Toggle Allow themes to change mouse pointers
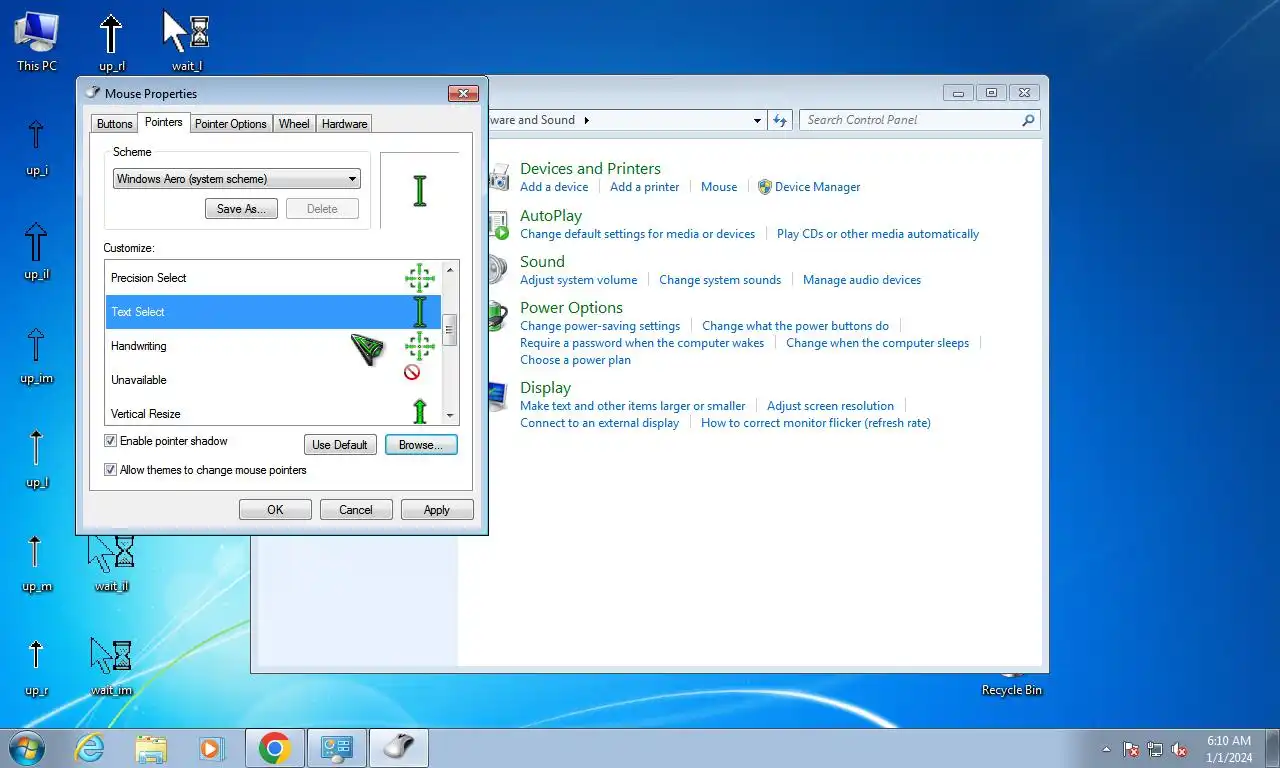This screenshot has height=768, width=1280. click(x=110, y=470)
